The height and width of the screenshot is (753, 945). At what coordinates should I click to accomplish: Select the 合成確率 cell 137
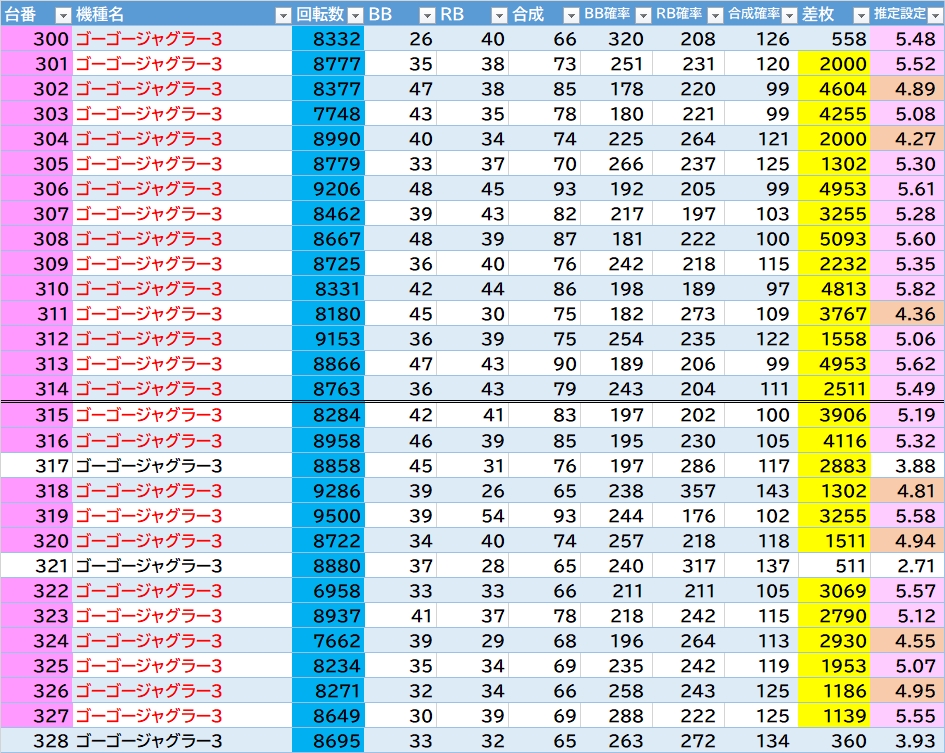761,566
